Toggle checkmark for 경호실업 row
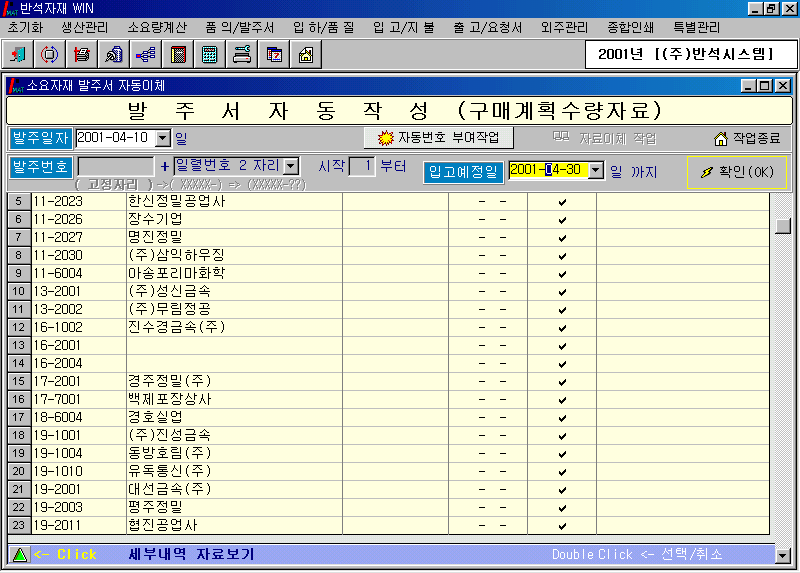This screenshot has height=573, width=800. [x=562, y=417]
